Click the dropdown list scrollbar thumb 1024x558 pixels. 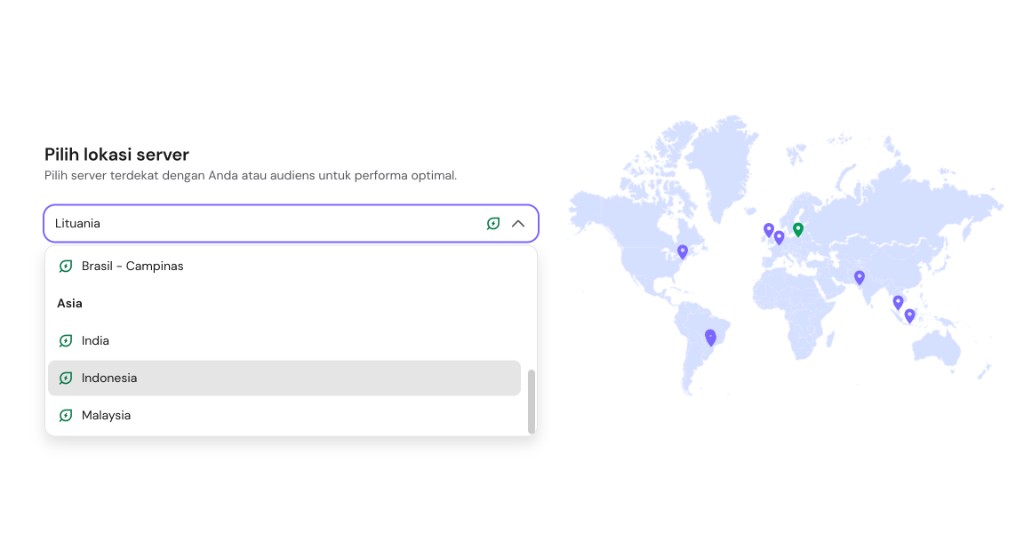[532, 401]
